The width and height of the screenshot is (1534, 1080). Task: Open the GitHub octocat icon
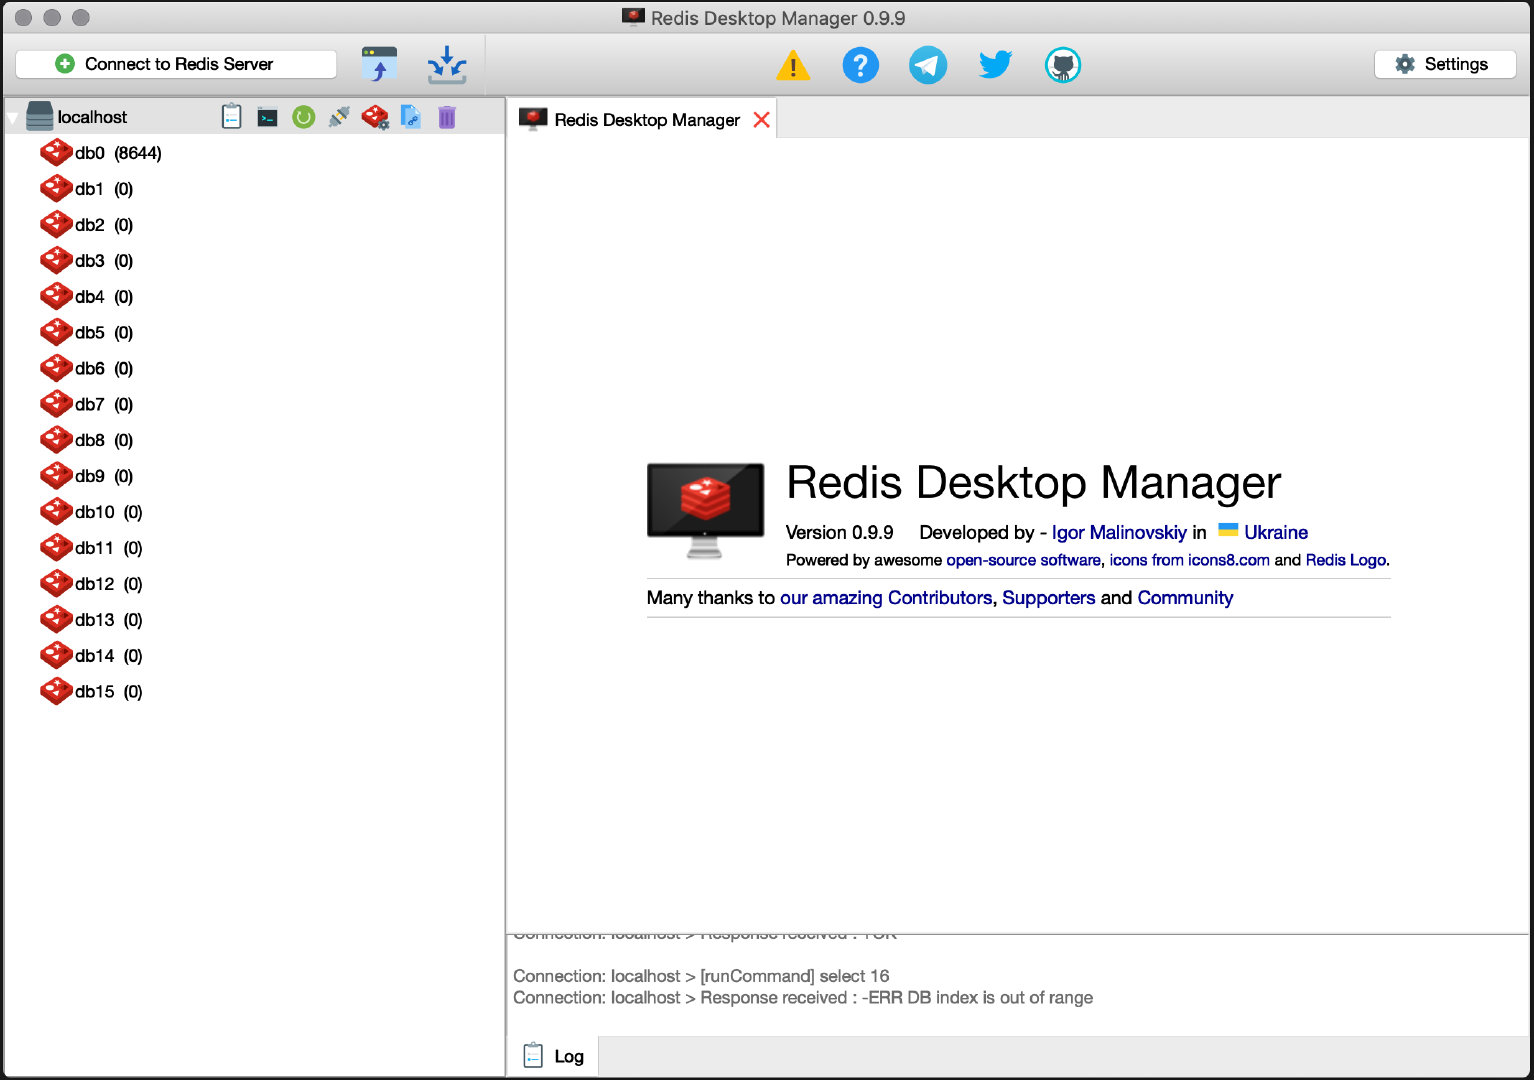1063,65
